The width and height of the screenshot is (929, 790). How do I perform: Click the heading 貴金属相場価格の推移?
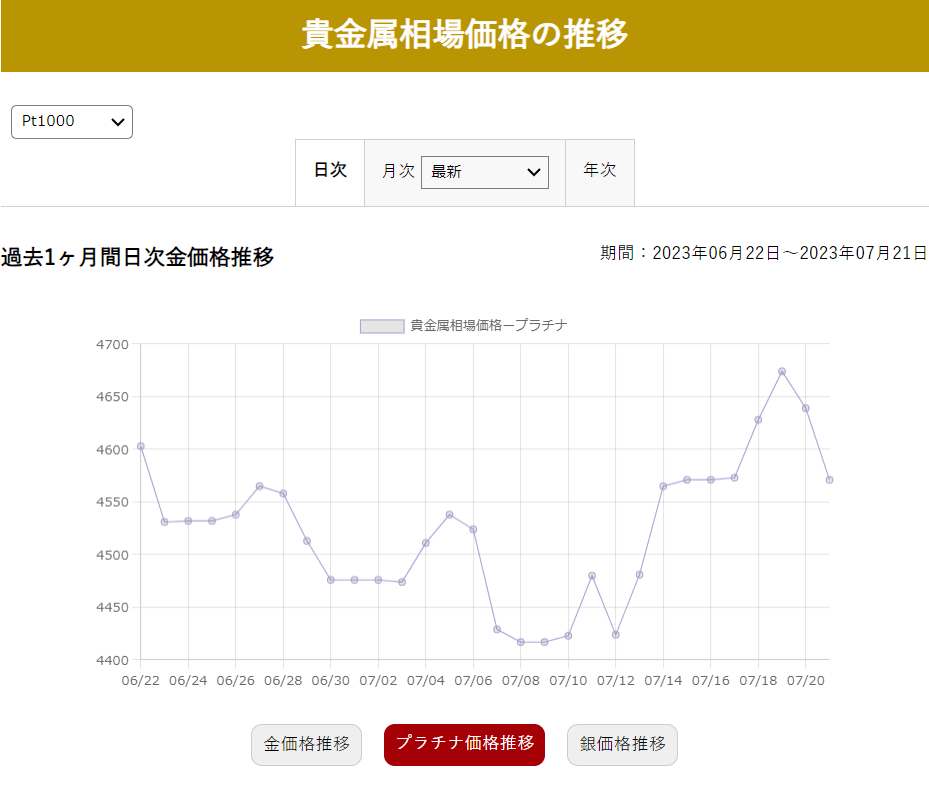[464, 34]
